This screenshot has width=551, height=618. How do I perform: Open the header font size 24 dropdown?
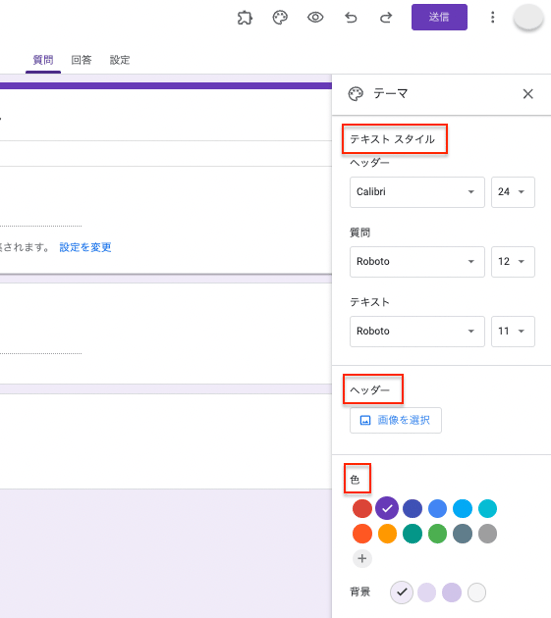click(x=512, y=192)
